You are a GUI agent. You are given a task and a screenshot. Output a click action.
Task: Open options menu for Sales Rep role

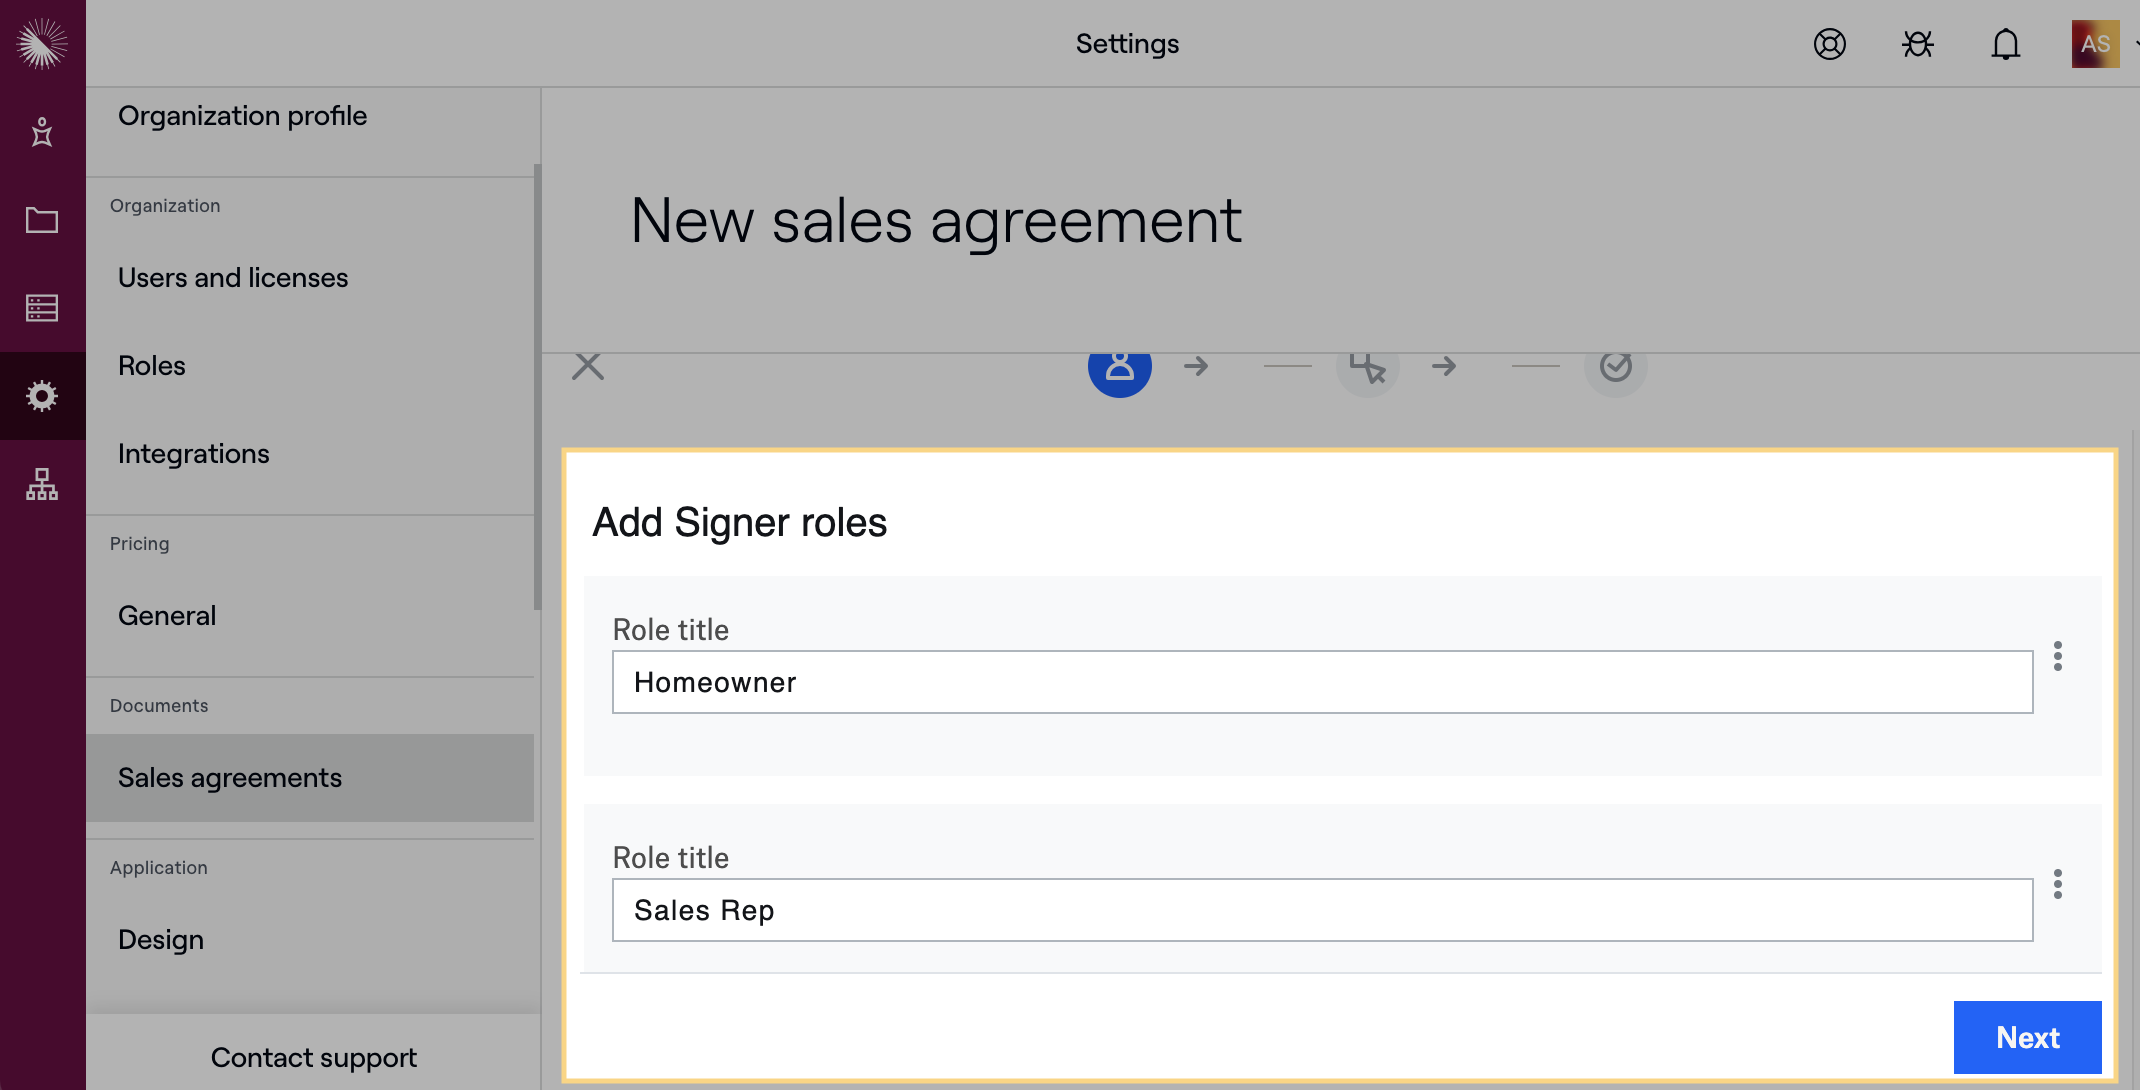2057,884
